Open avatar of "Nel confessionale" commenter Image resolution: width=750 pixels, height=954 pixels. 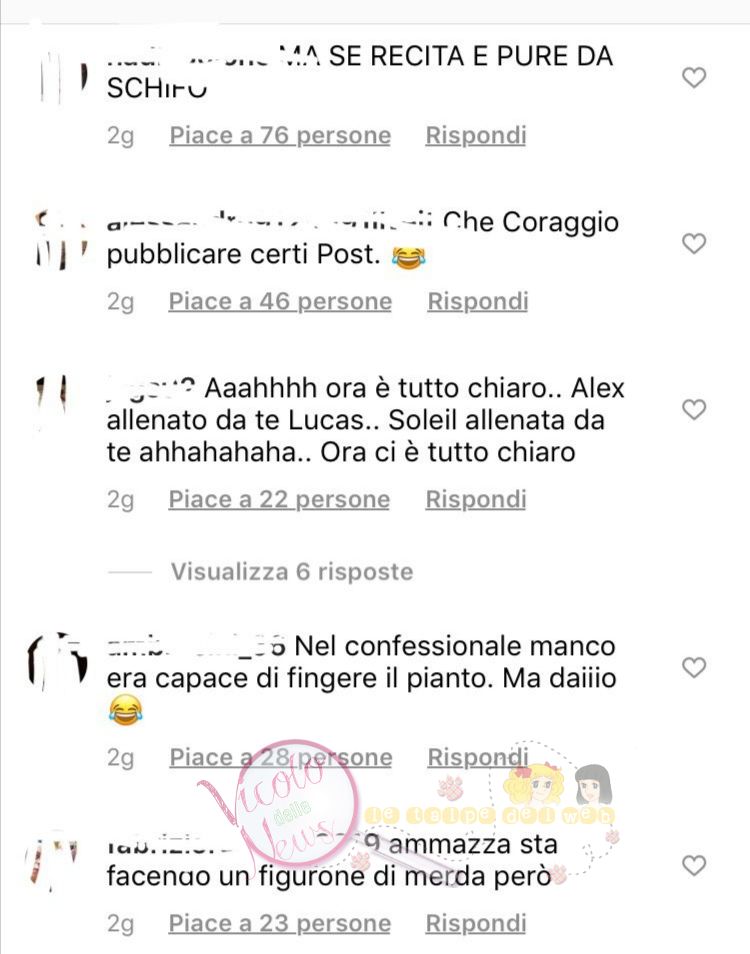coord(60,663)
